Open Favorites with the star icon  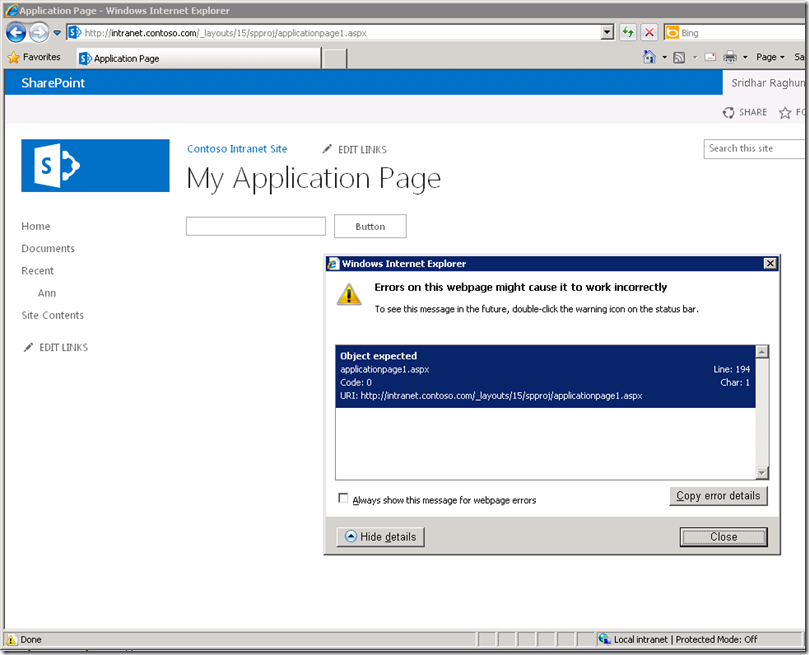pyautogui.click(x=35, y=57)
